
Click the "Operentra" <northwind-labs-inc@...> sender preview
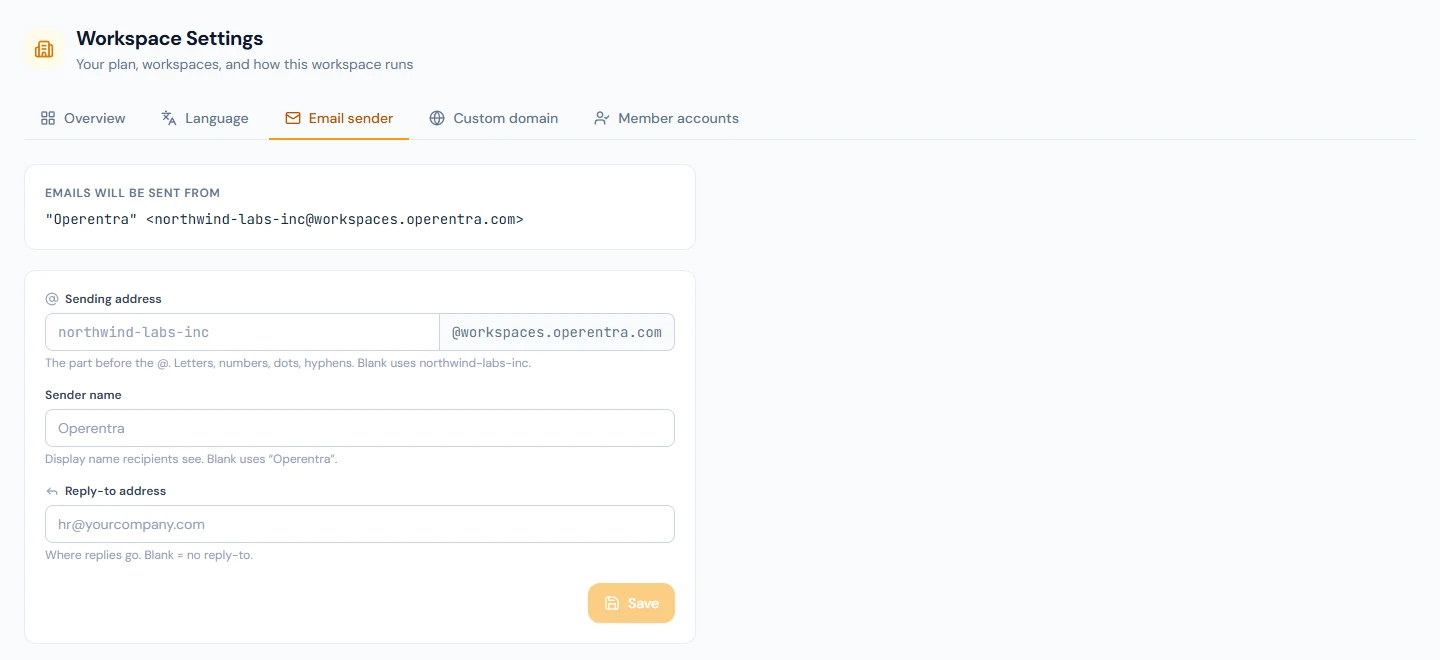tap(284, 219)
